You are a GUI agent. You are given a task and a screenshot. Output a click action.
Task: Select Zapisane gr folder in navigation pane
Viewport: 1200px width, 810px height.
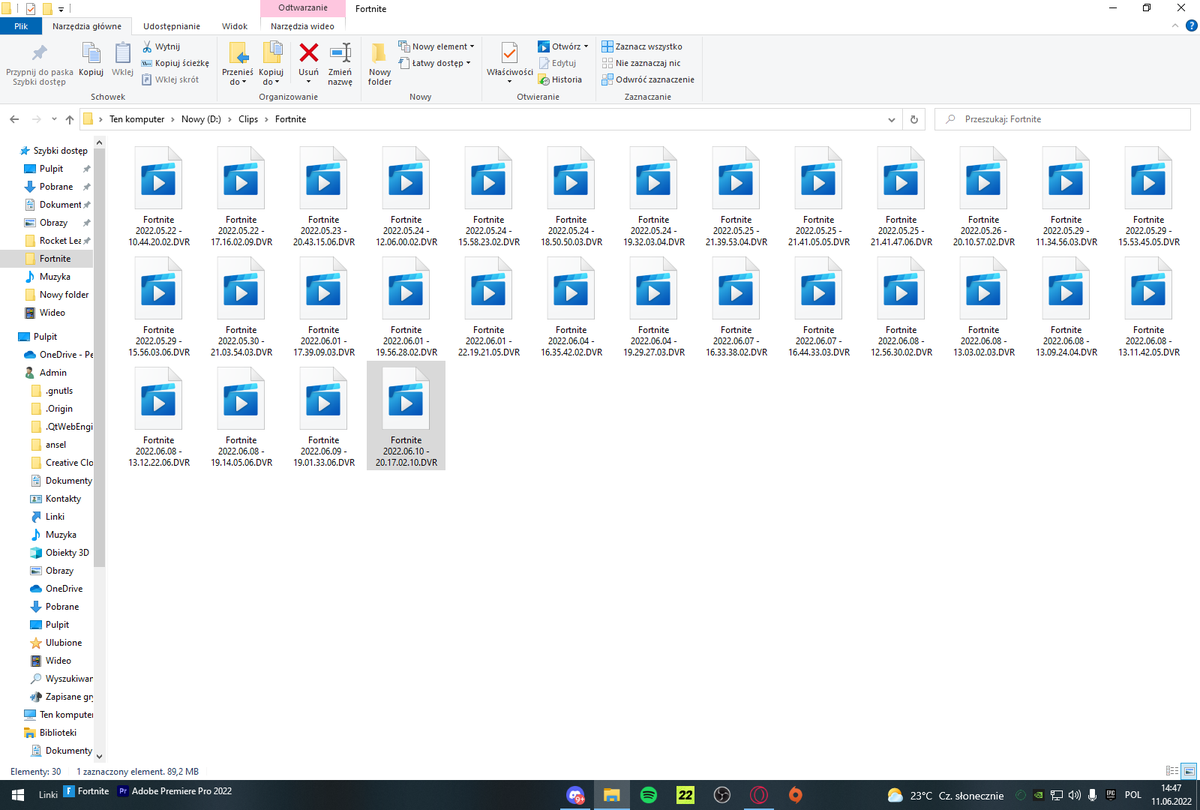pyautogui.click(x=60, y=696)
